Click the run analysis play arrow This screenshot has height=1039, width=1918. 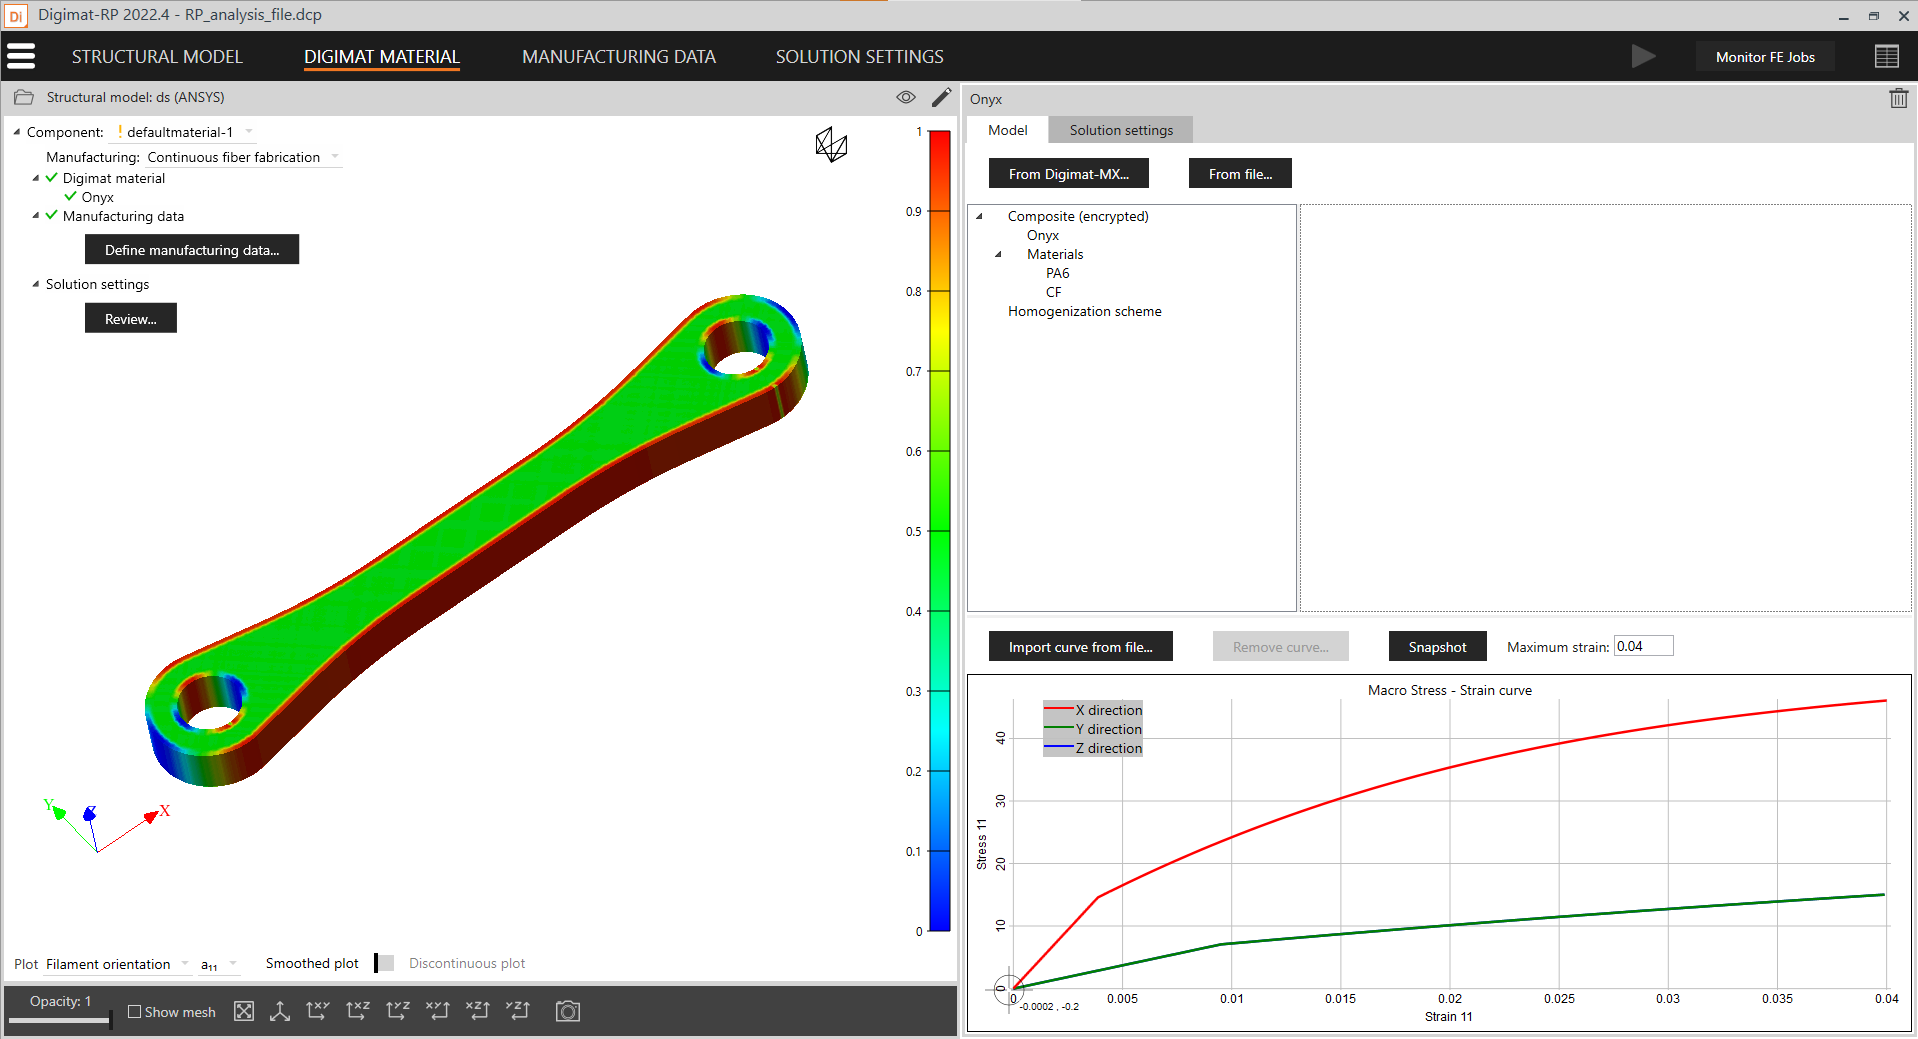point(1643,56)
